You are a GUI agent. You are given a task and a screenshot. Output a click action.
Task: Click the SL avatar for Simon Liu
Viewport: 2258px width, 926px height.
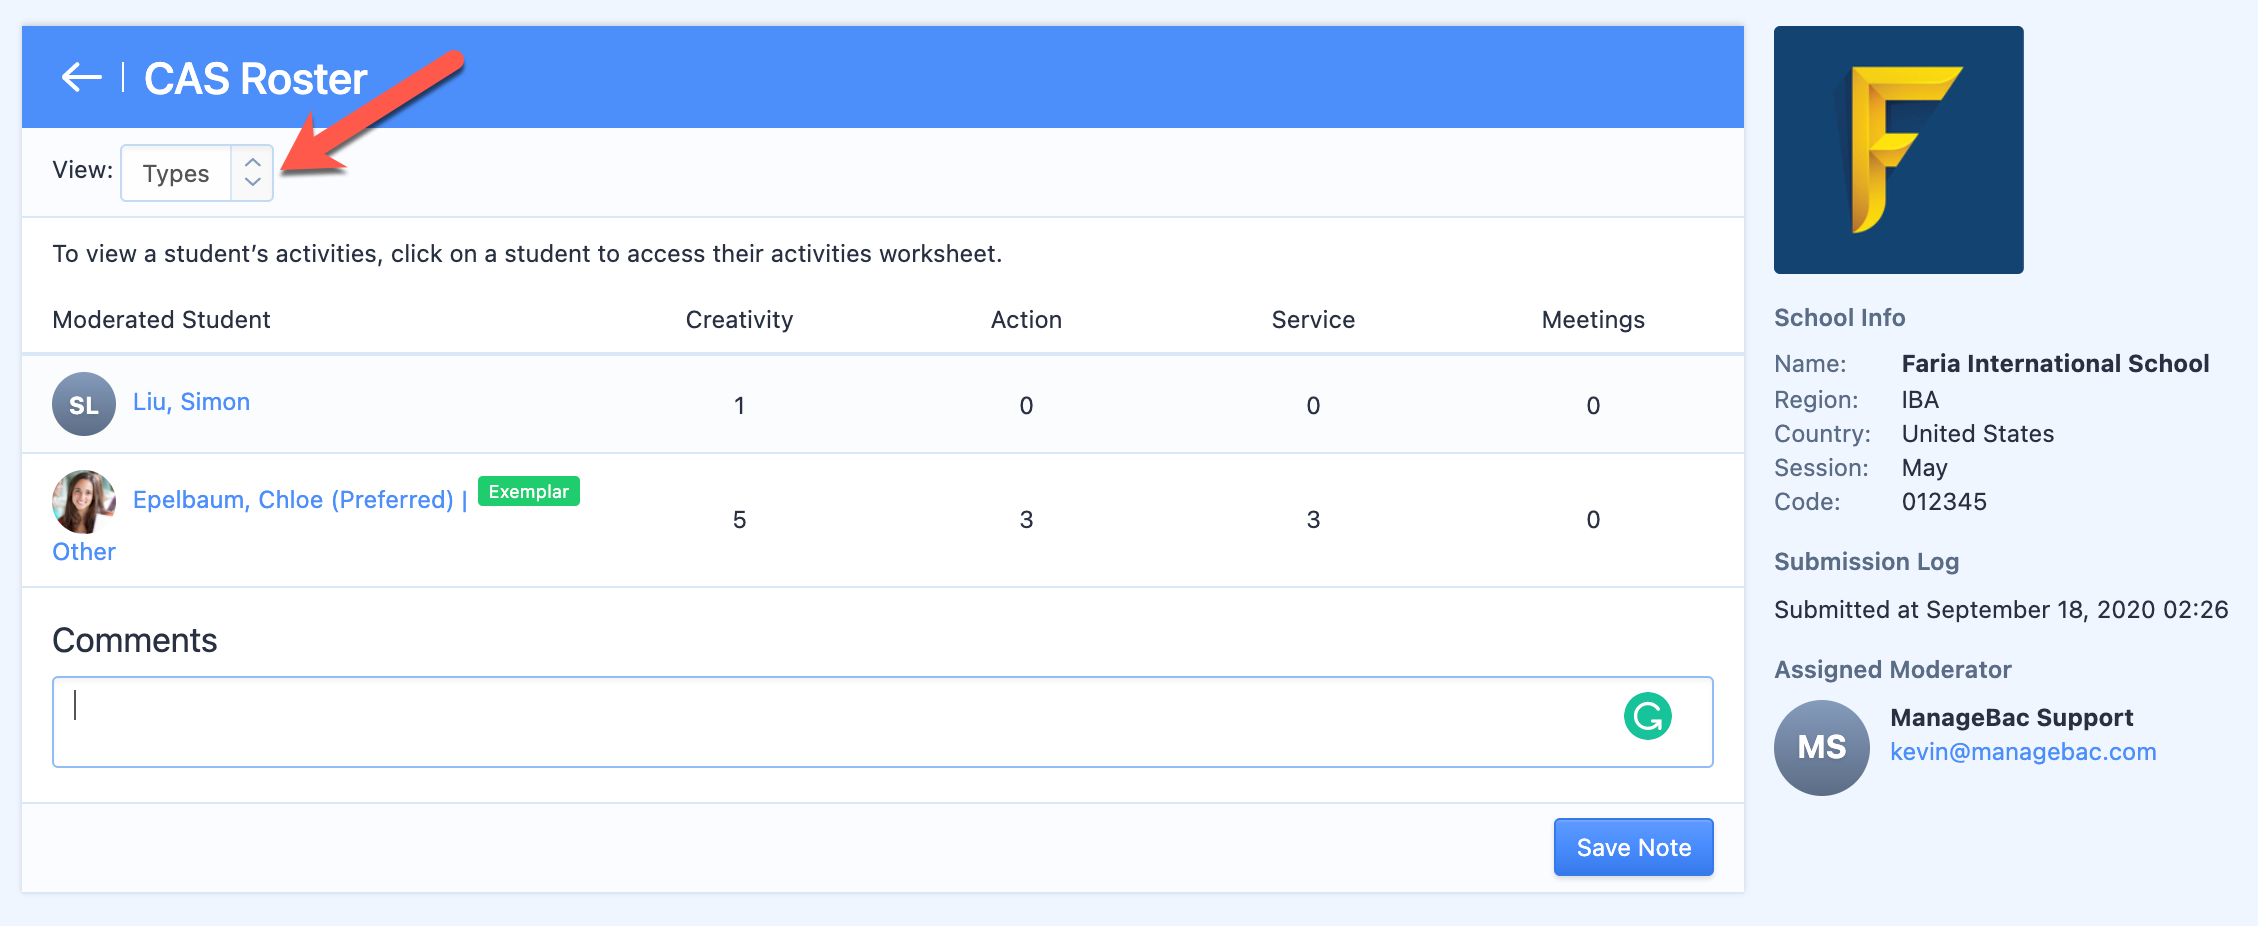pos(84,404)
